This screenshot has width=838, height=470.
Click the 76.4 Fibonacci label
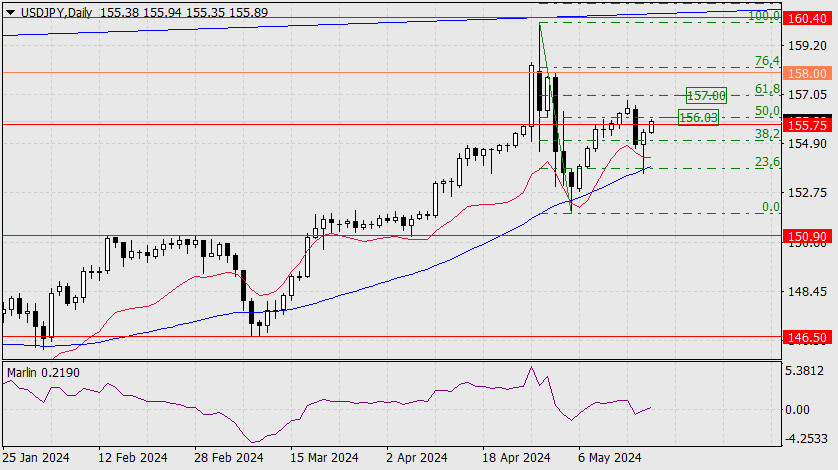click(767, 61)
